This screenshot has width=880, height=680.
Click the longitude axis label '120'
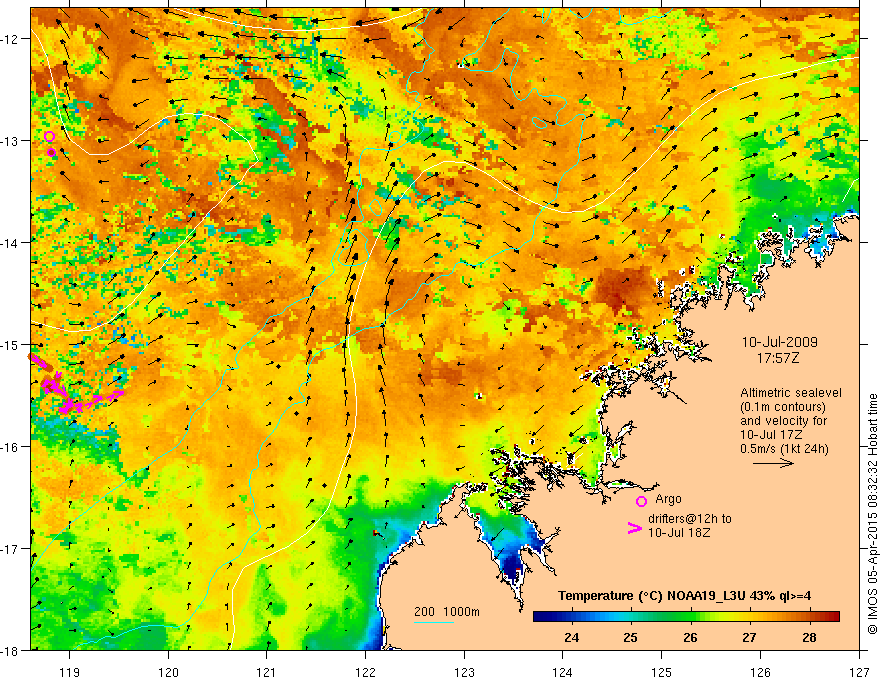coord(168,672)
